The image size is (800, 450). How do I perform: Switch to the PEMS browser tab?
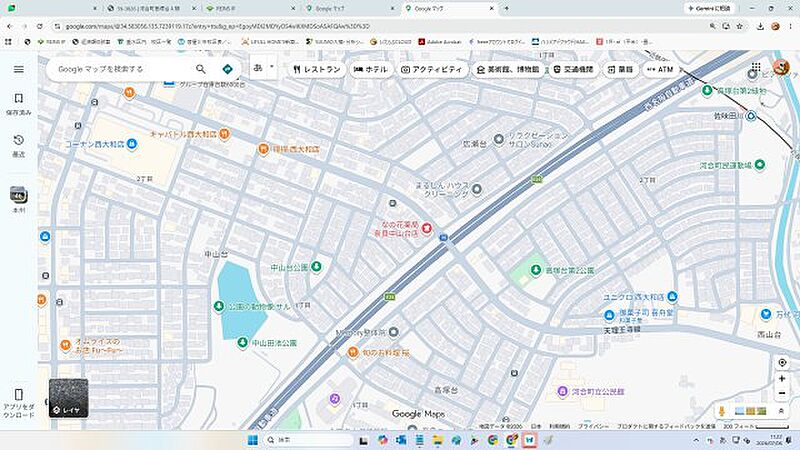click(x=251, y=9)
